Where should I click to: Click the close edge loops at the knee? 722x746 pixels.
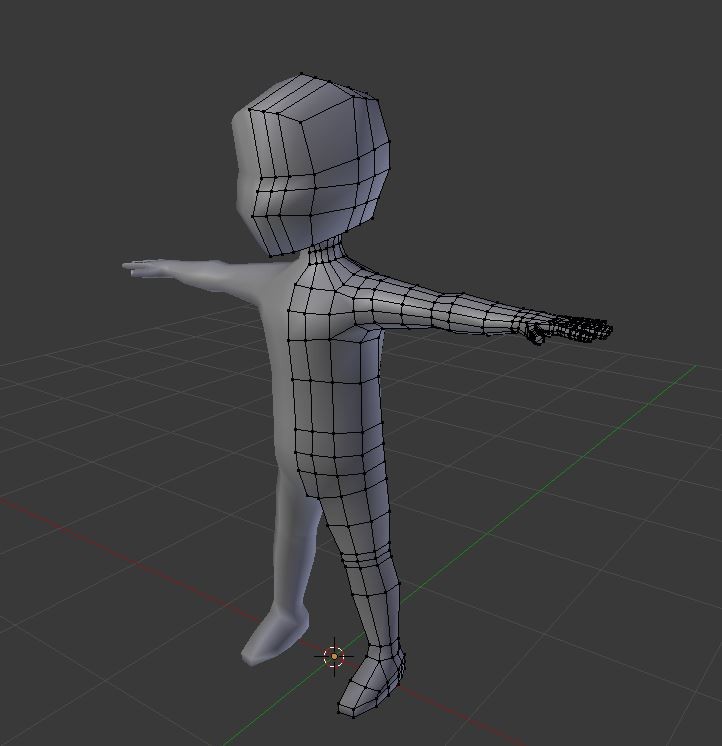point(366,557)
